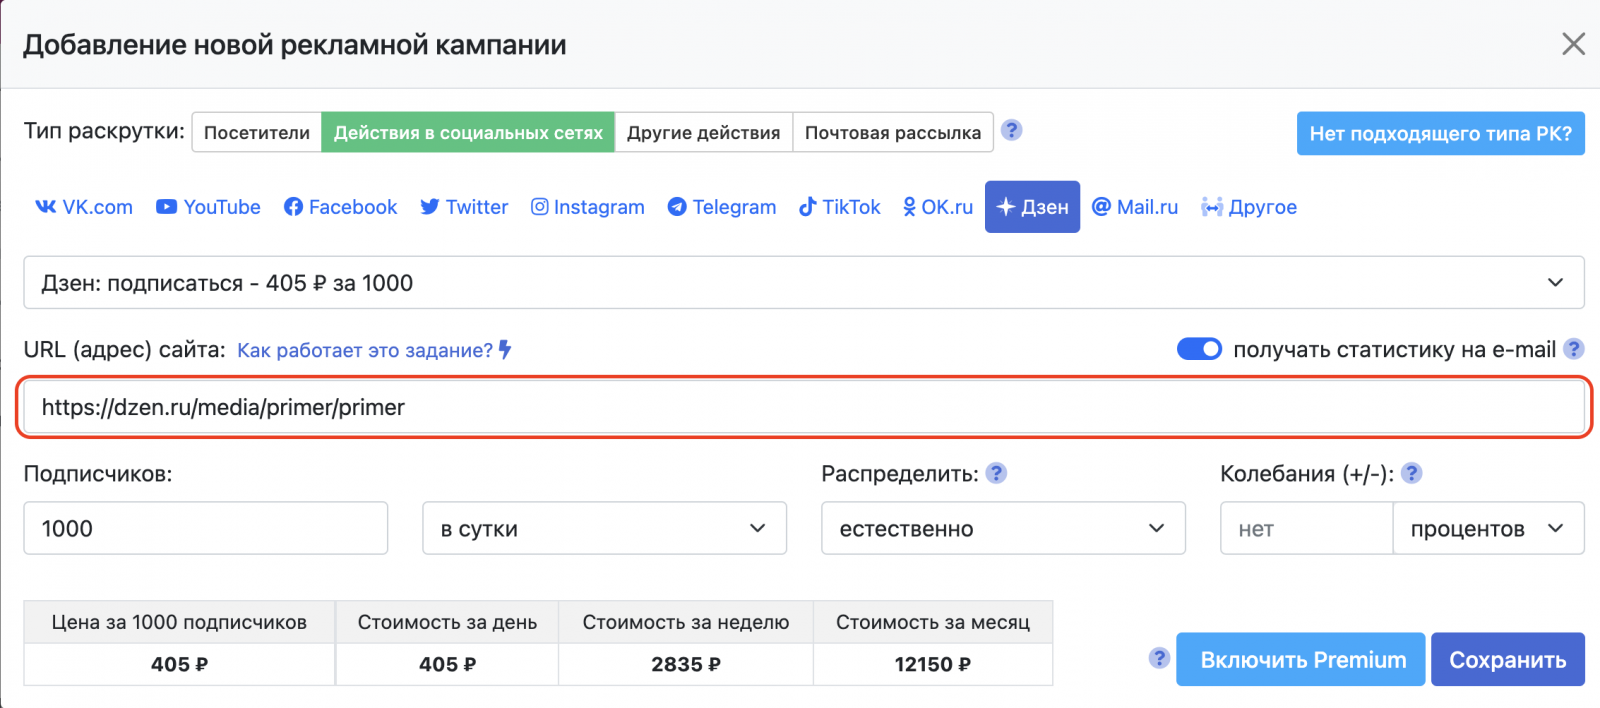The width and height of the screenshot is (1600, 708).
Task: Click help icon next to Колебания
Action: point(1411,473)
